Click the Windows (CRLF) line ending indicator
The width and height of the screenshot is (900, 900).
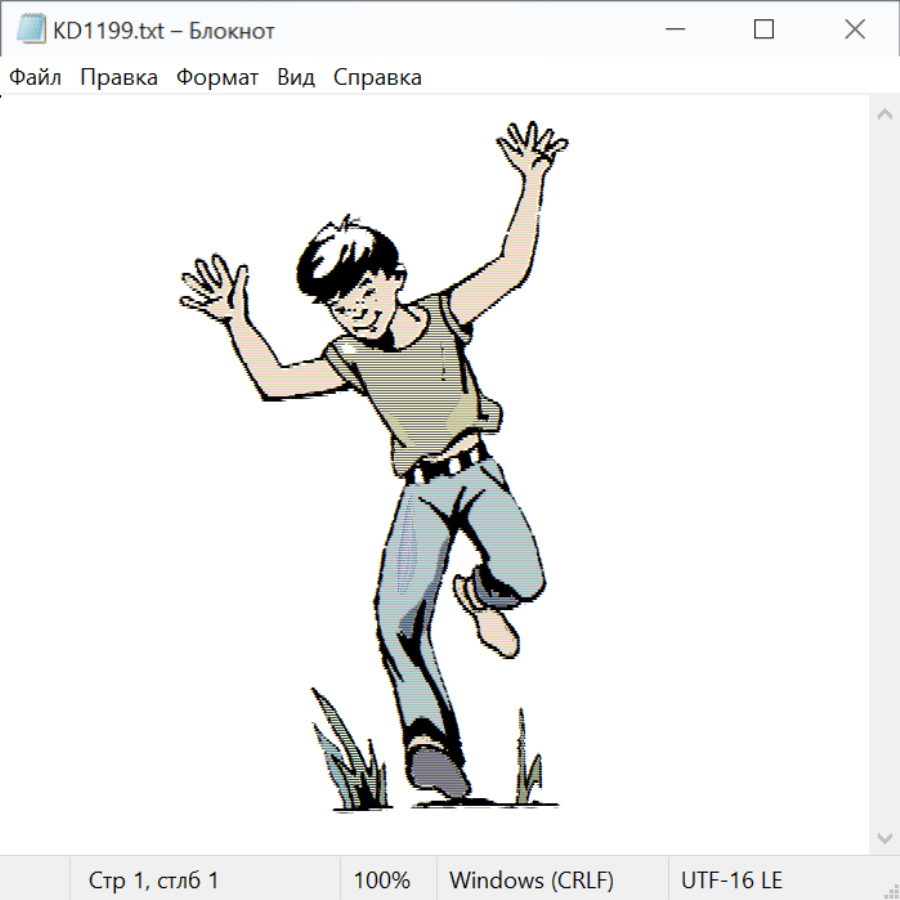click(531, 880)
